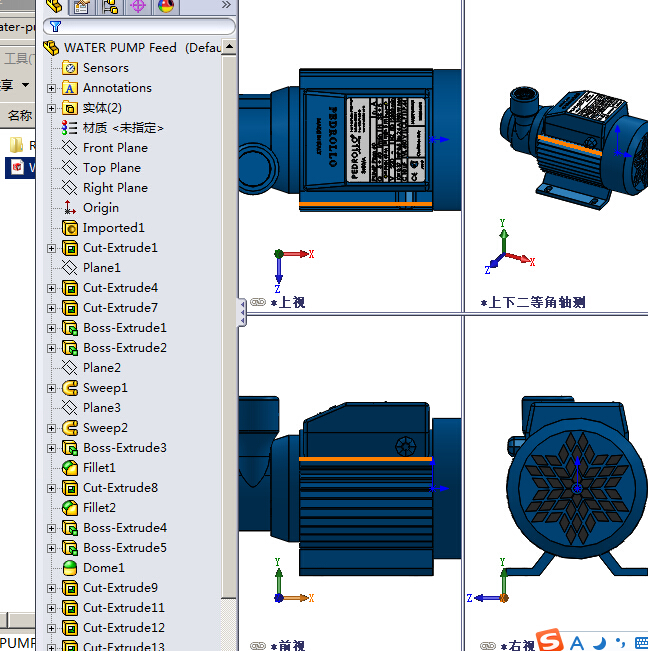Select the Origin icon
This screenshot has width=648, height=651.
69,208
